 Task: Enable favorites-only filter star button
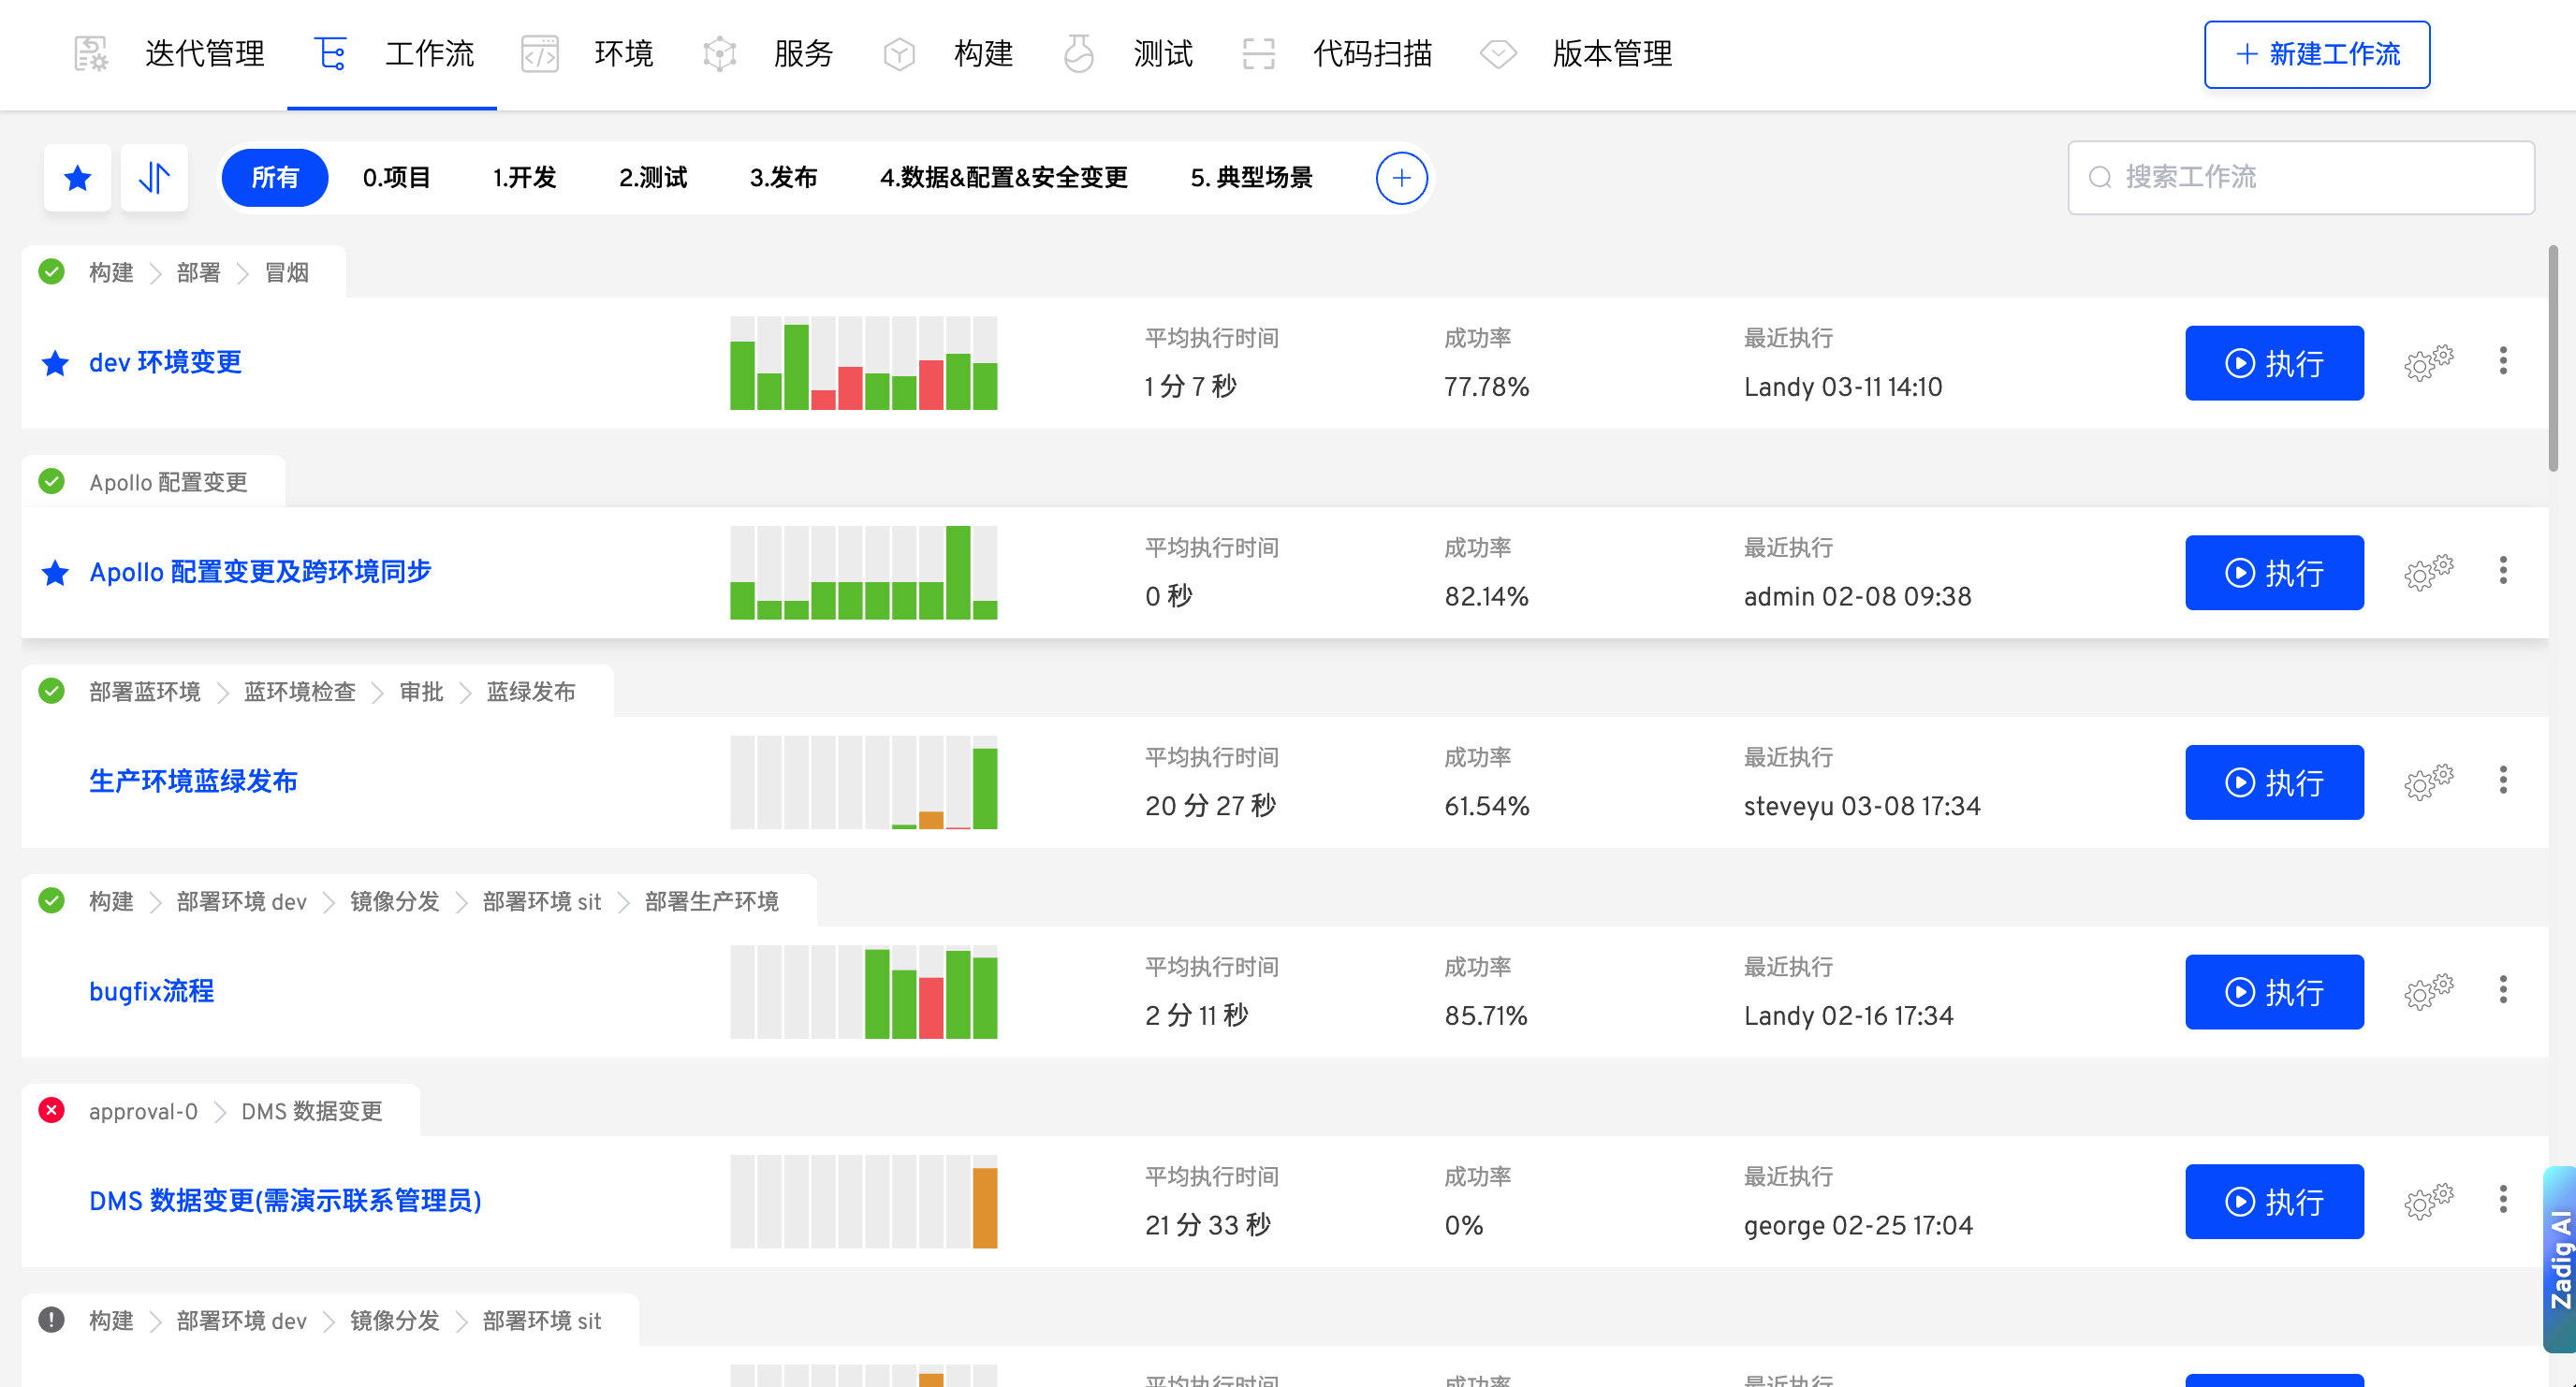(x=77, y=177)
